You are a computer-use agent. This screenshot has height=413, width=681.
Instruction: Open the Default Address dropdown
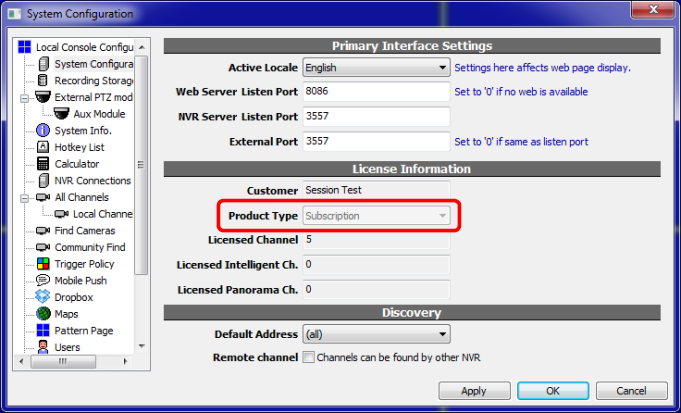click(x=376, y=334)
